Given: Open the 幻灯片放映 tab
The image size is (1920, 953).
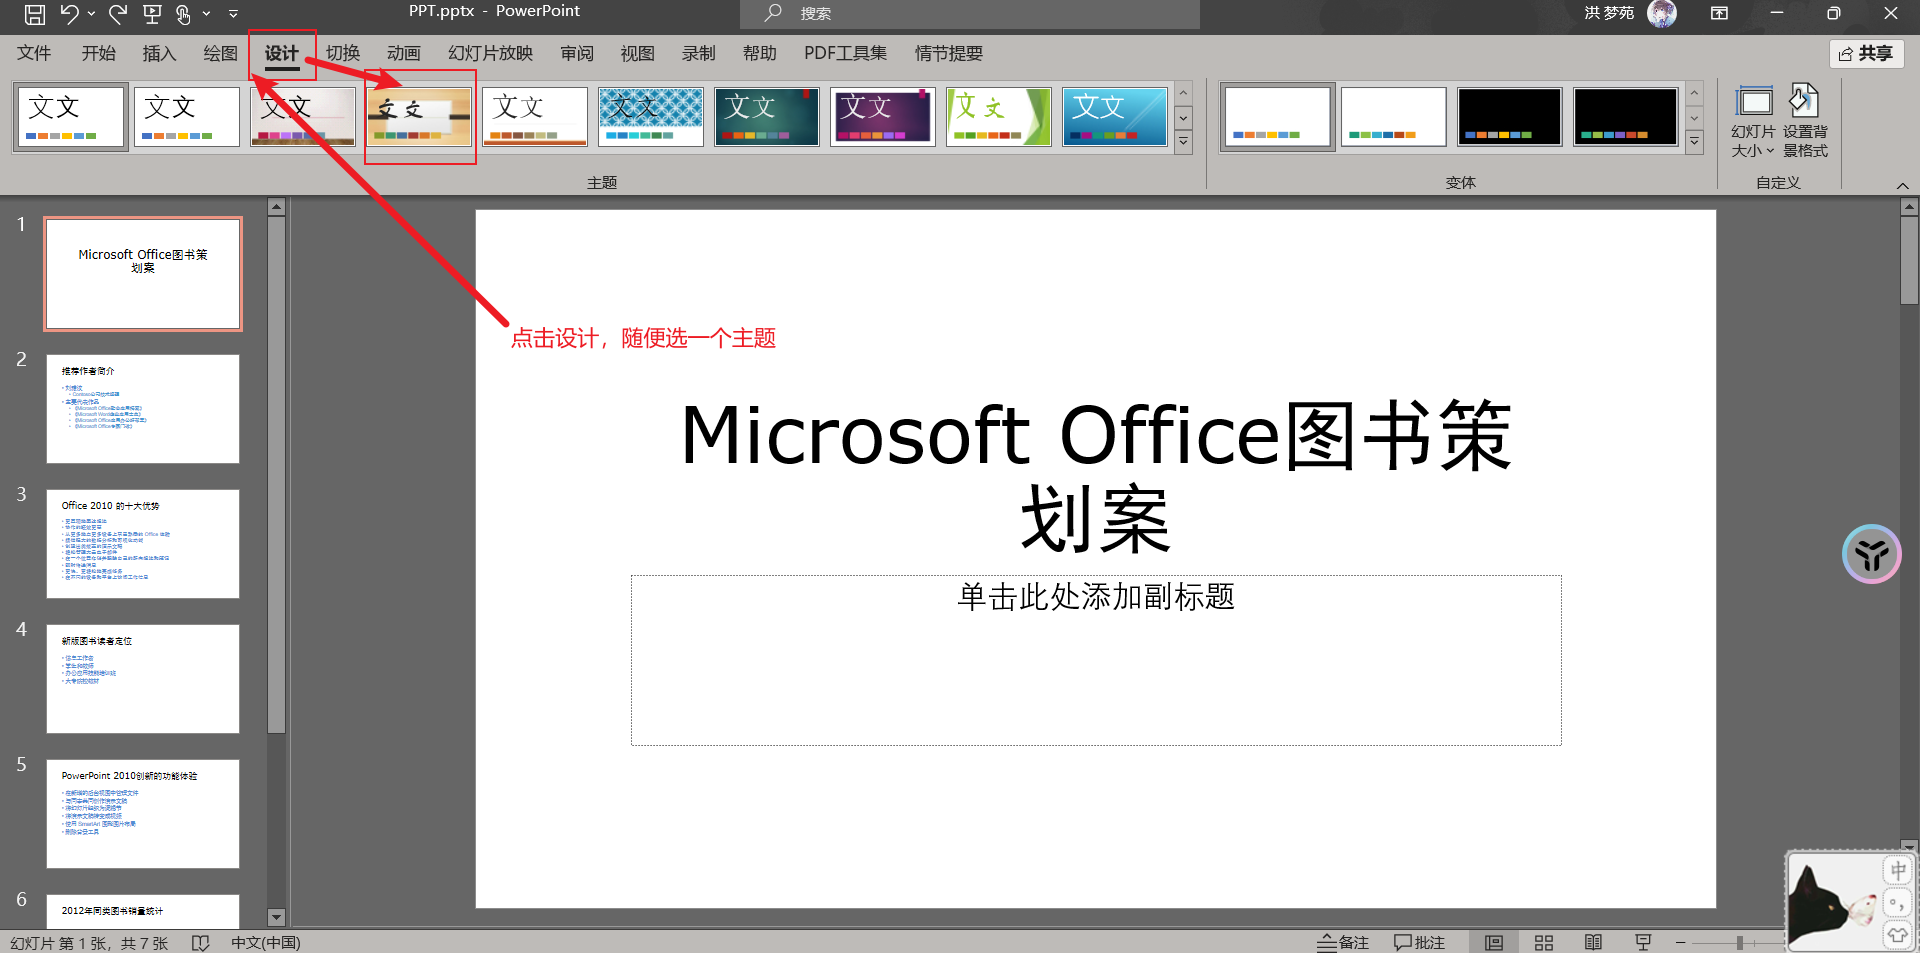Looking at the screenshot, I should click(x=490, y=53).
